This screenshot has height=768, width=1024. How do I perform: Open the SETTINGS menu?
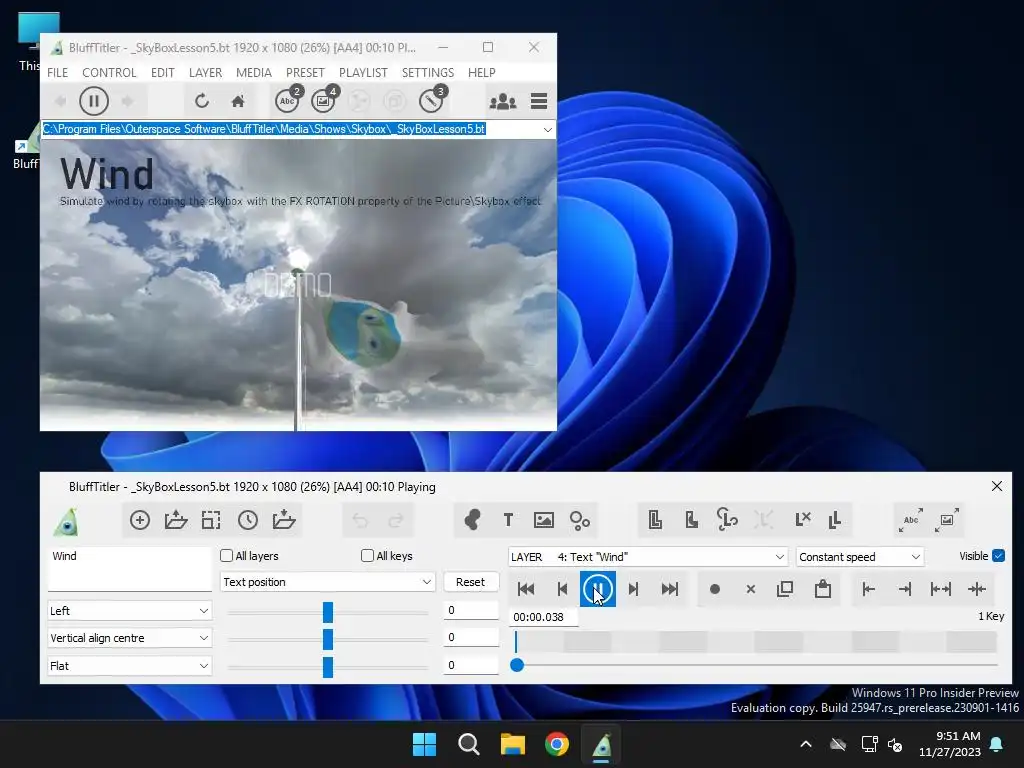pyautogui.click(x=428, y=72)
